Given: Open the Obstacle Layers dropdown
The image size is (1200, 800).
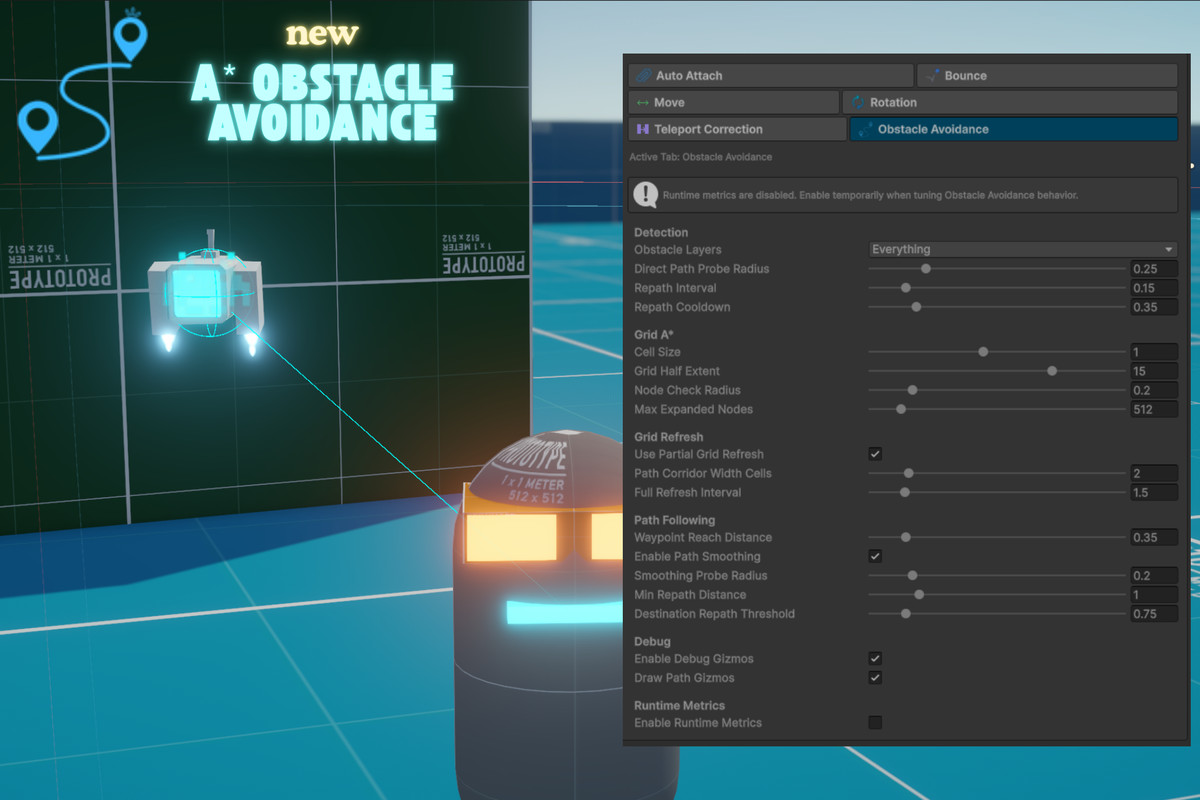Looking at the screenshot, I should [x=1022, y=249].
